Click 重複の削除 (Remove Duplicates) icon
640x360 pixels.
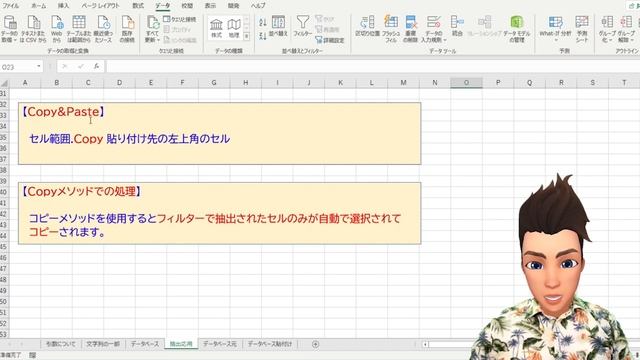(410, 29)
